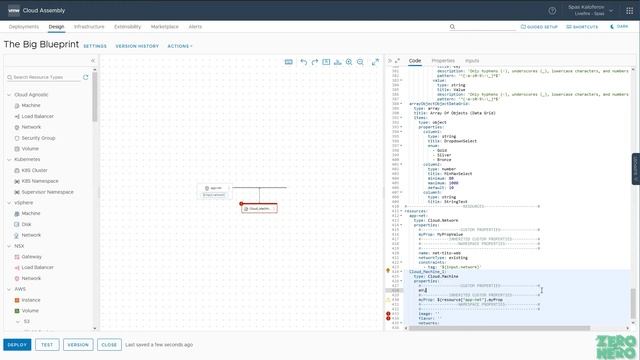The height and width of the screenshot is (360, 640).
Task: Collapse the NSX category
Action: point(9,246)
